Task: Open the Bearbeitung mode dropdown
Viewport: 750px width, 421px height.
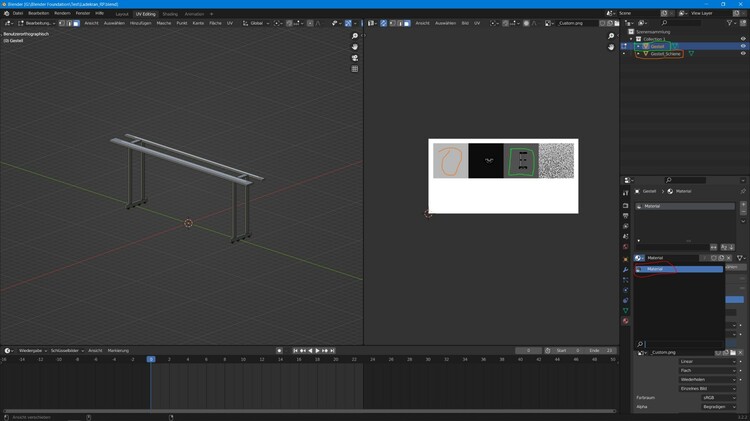Action: [x=40, y=22]
